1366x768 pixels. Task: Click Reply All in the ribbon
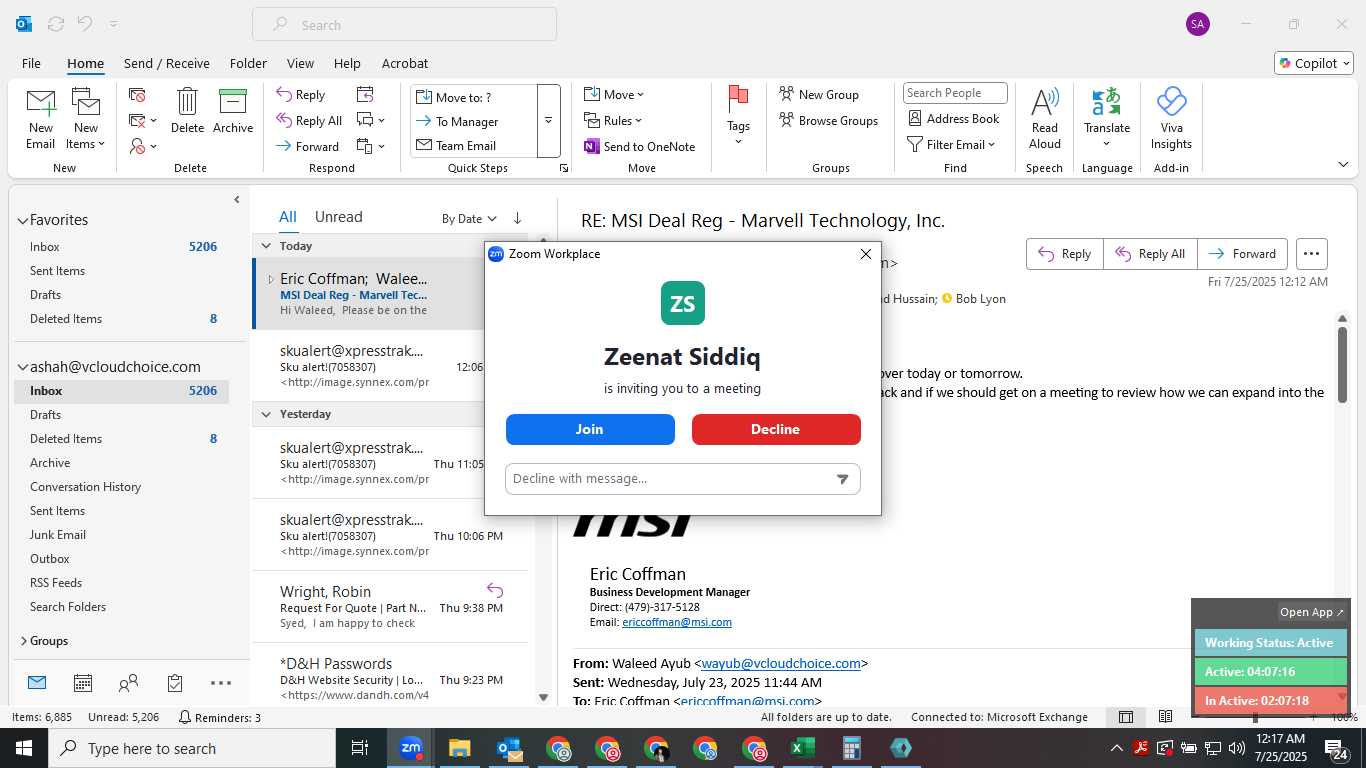[309, 121]
